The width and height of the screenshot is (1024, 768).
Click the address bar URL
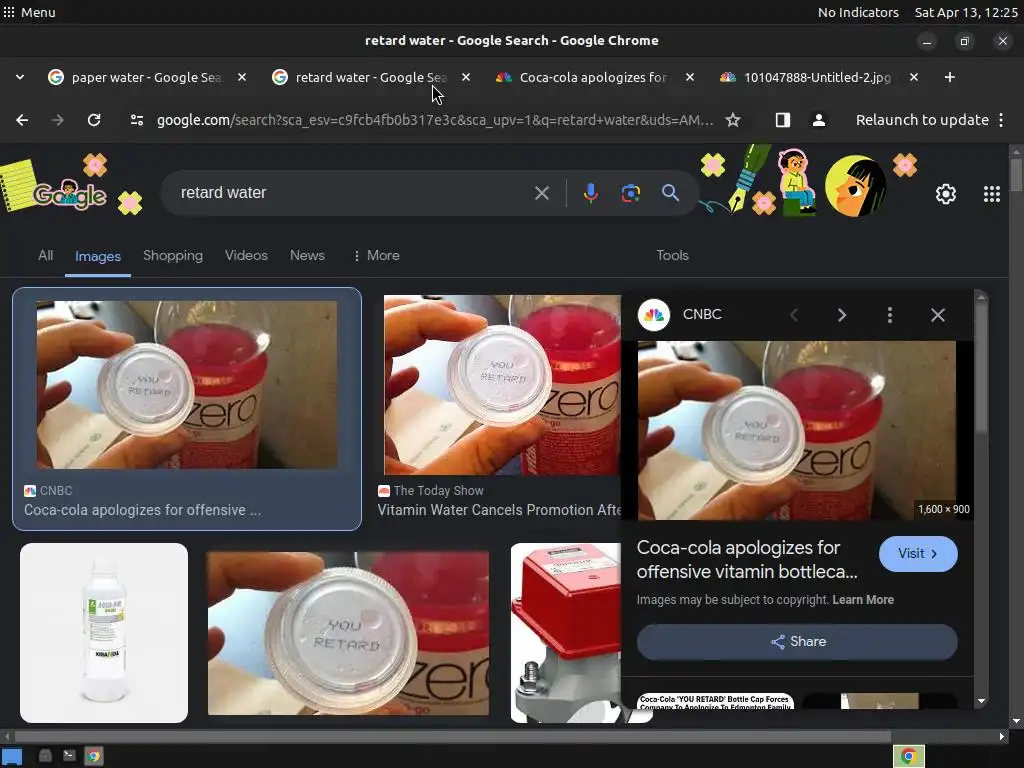(434, 120)
